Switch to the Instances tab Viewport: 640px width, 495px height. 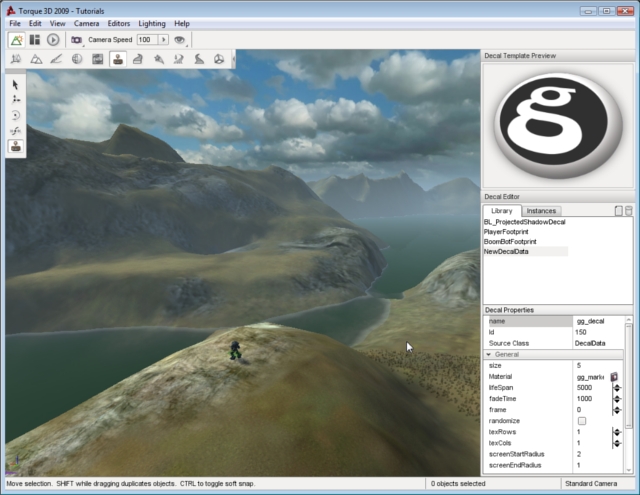pyautogui.click(x=541, y=211)
